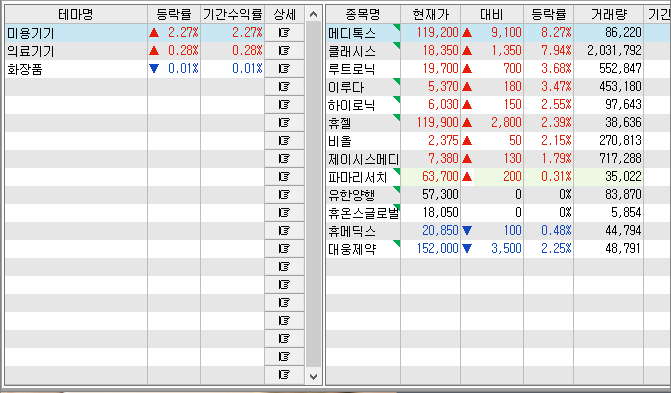Click 클래시스 volume 2,031,792
Image resolution: width=671 pixels, height=393 pixels.
point(614,51)
